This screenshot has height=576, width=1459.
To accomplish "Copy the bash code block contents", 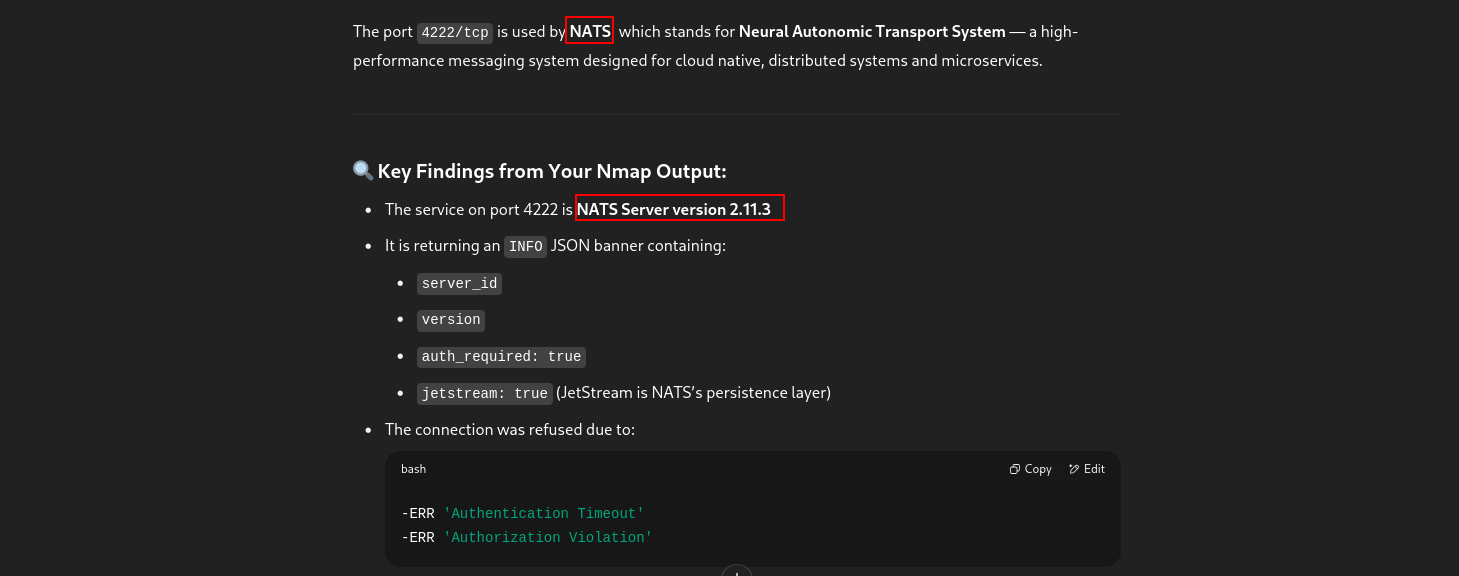I will click(1030, 469).
